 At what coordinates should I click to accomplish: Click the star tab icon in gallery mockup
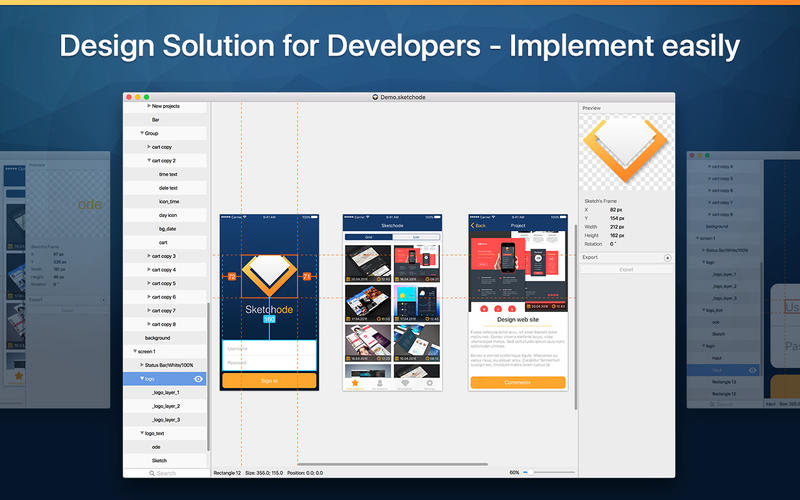point(353,382)
